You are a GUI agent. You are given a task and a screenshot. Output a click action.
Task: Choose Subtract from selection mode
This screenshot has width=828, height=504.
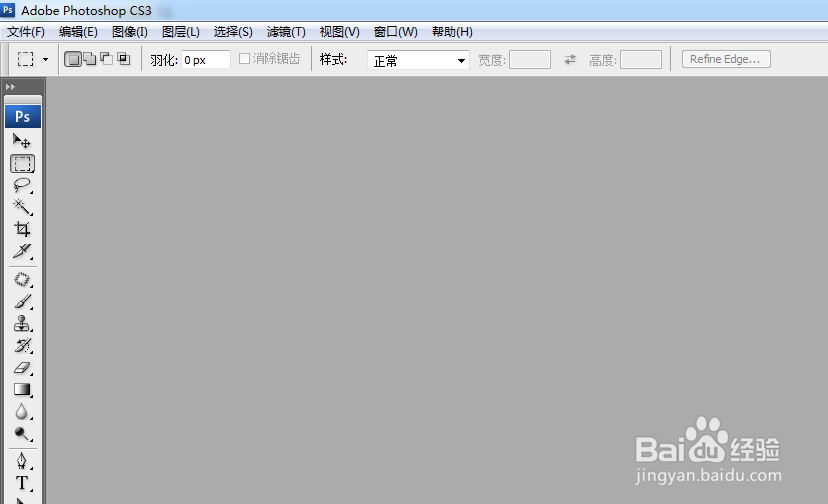pyautogui.click(x=106, y=59)
